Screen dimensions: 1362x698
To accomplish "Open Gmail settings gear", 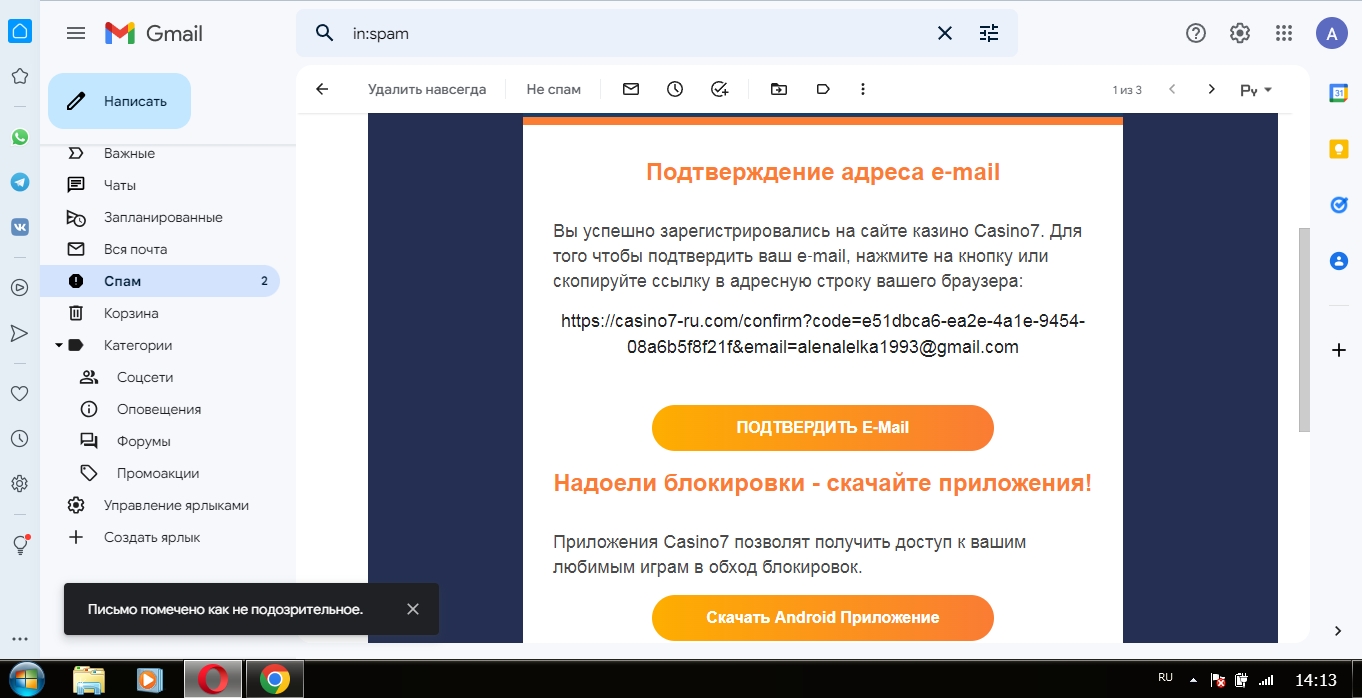I will pyautogui.click(x=1240, y=33).
